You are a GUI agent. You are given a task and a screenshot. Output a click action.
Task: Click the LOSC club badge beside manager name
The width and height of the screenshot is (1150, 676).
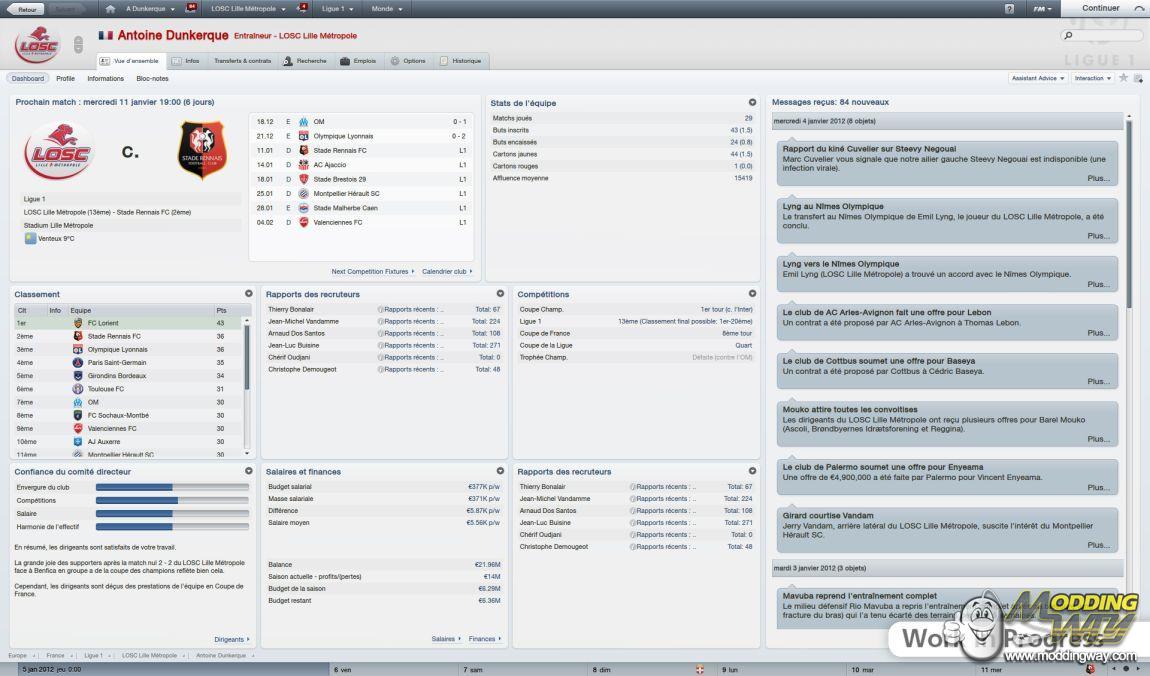click(38, 46)
